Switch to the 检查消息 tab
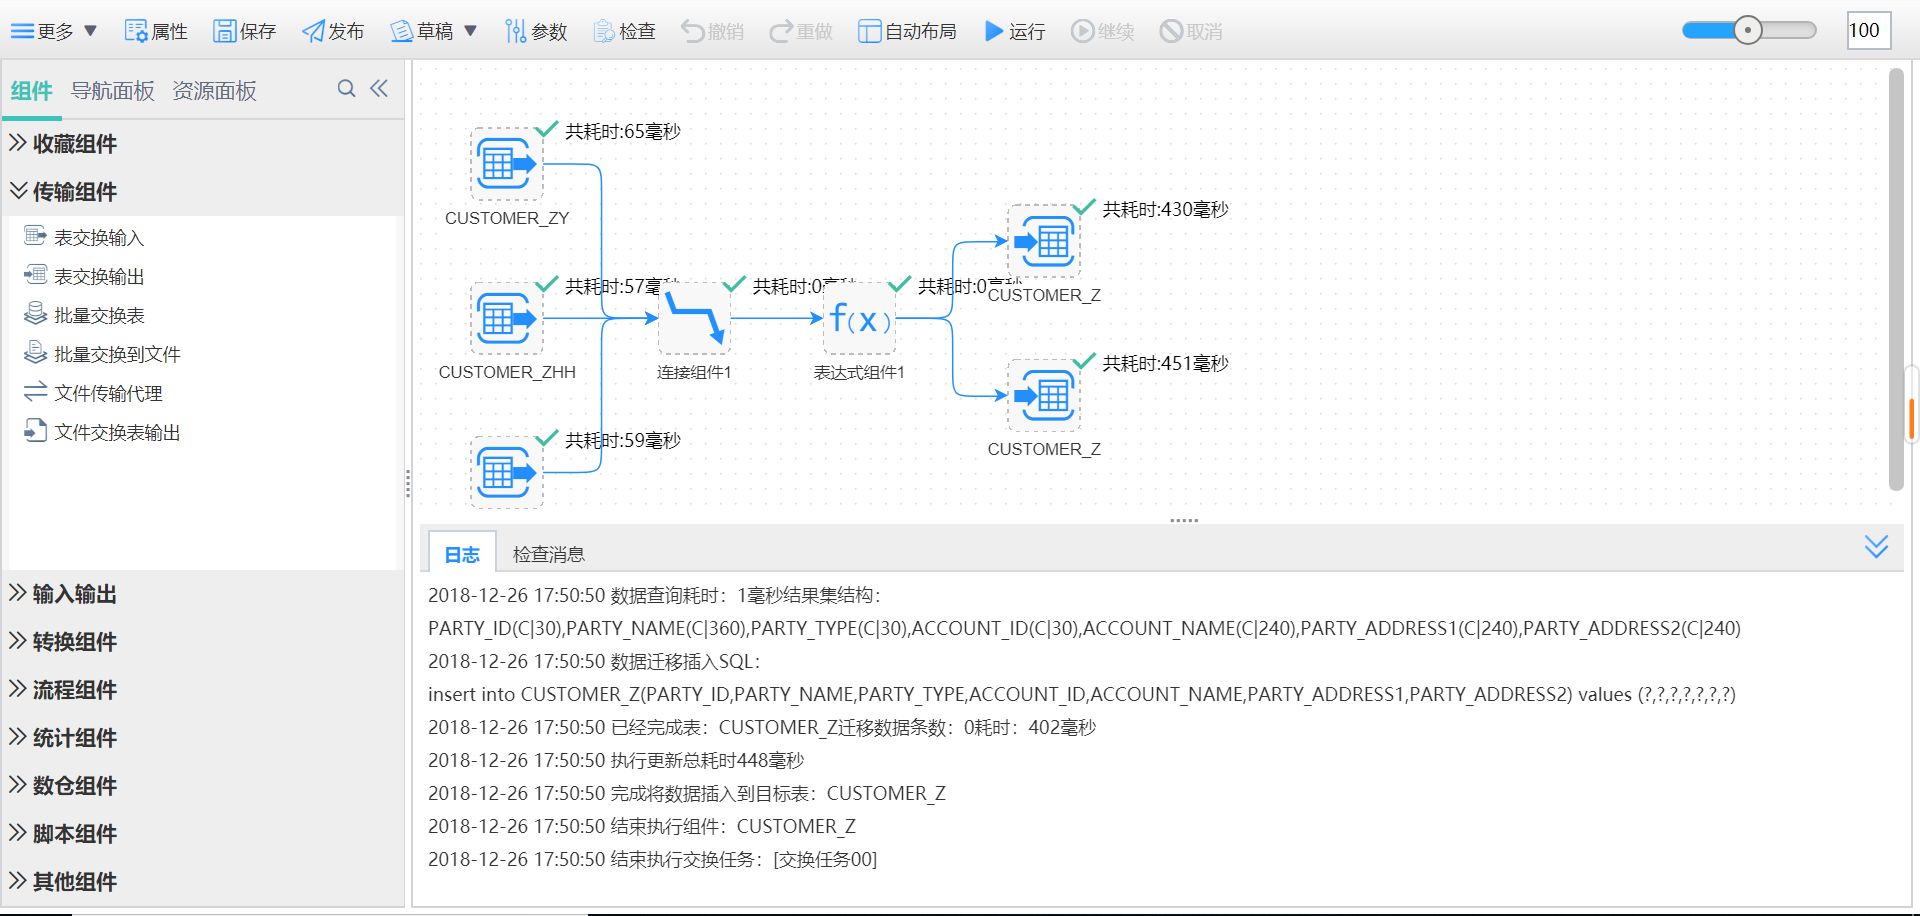This screenshot has height=916, width=1920. [548, 554]
